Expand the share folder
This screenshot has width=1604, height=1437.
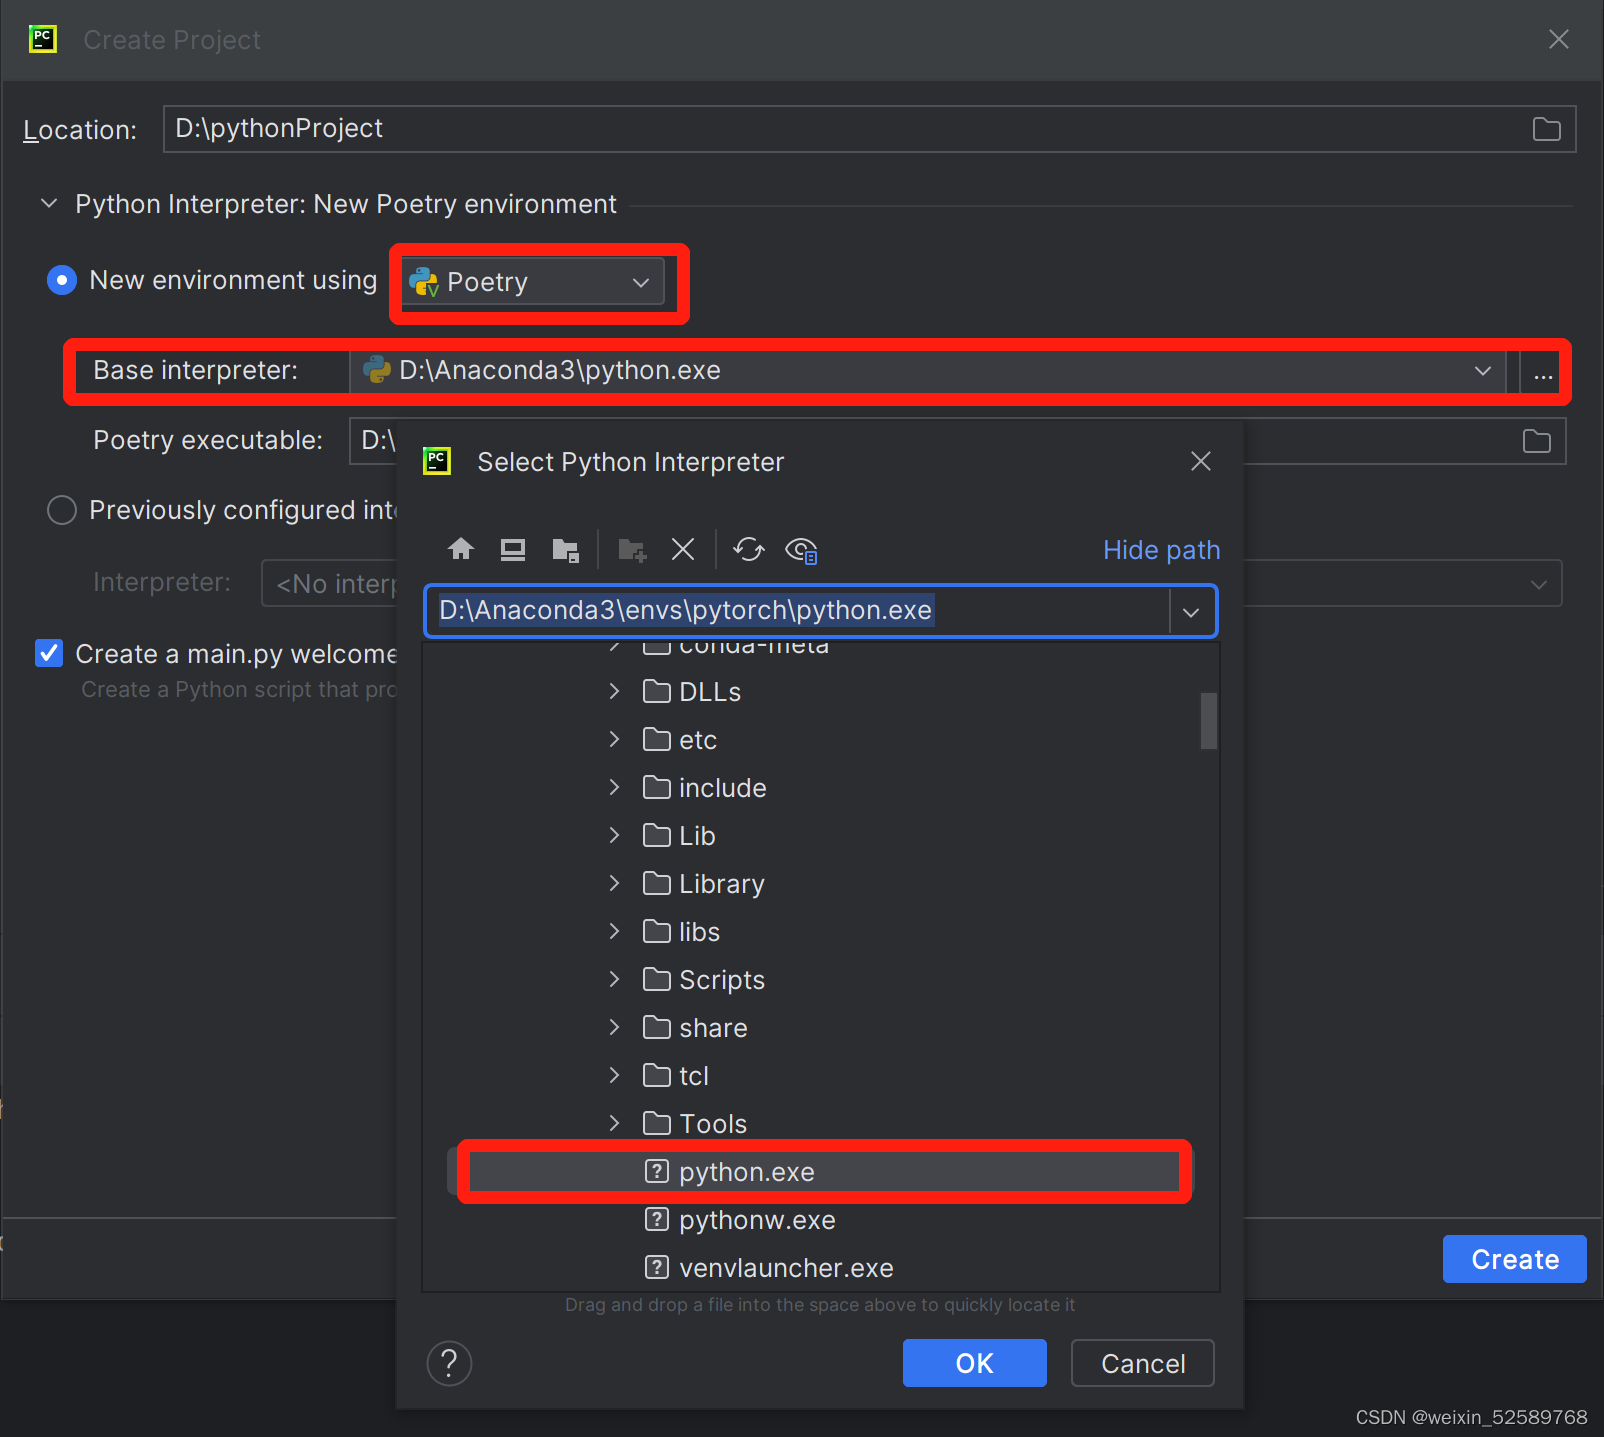pos(614,1027)
